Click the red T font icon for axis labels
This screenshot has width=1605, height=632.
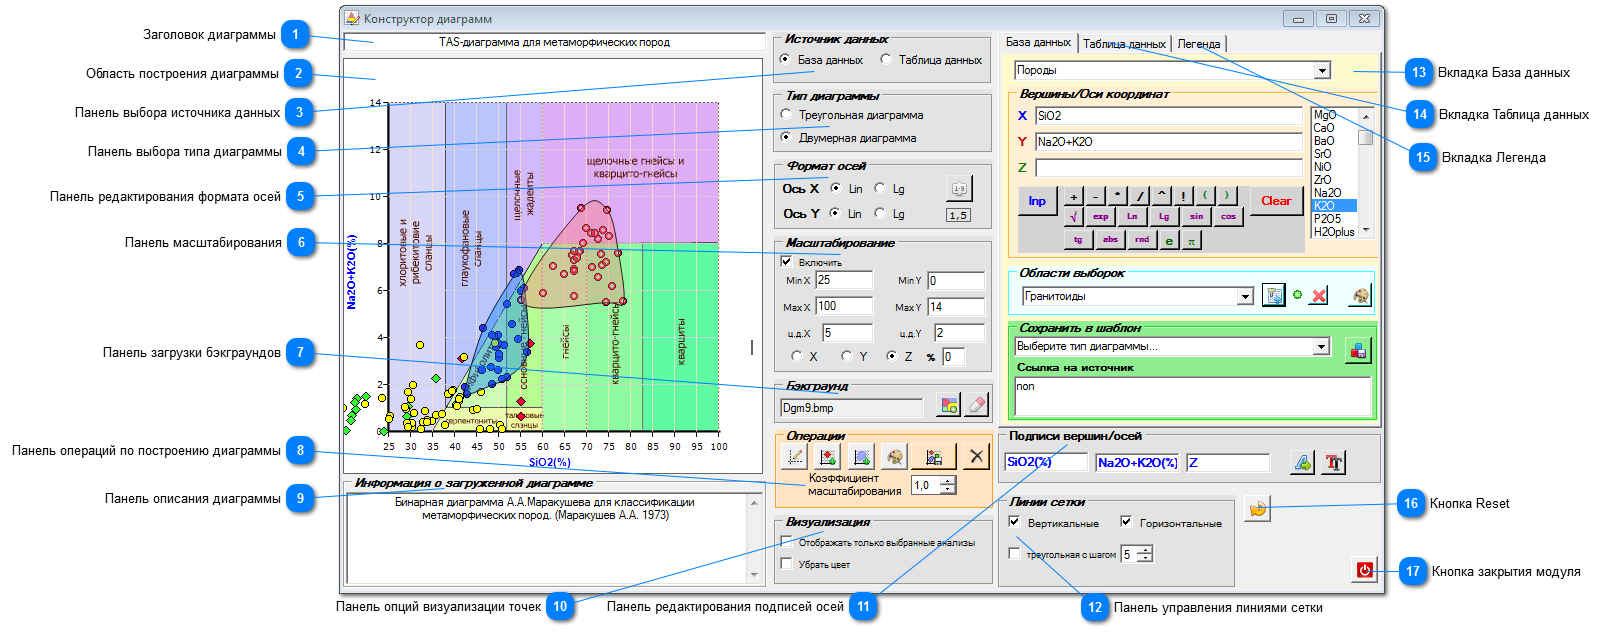1334,462
